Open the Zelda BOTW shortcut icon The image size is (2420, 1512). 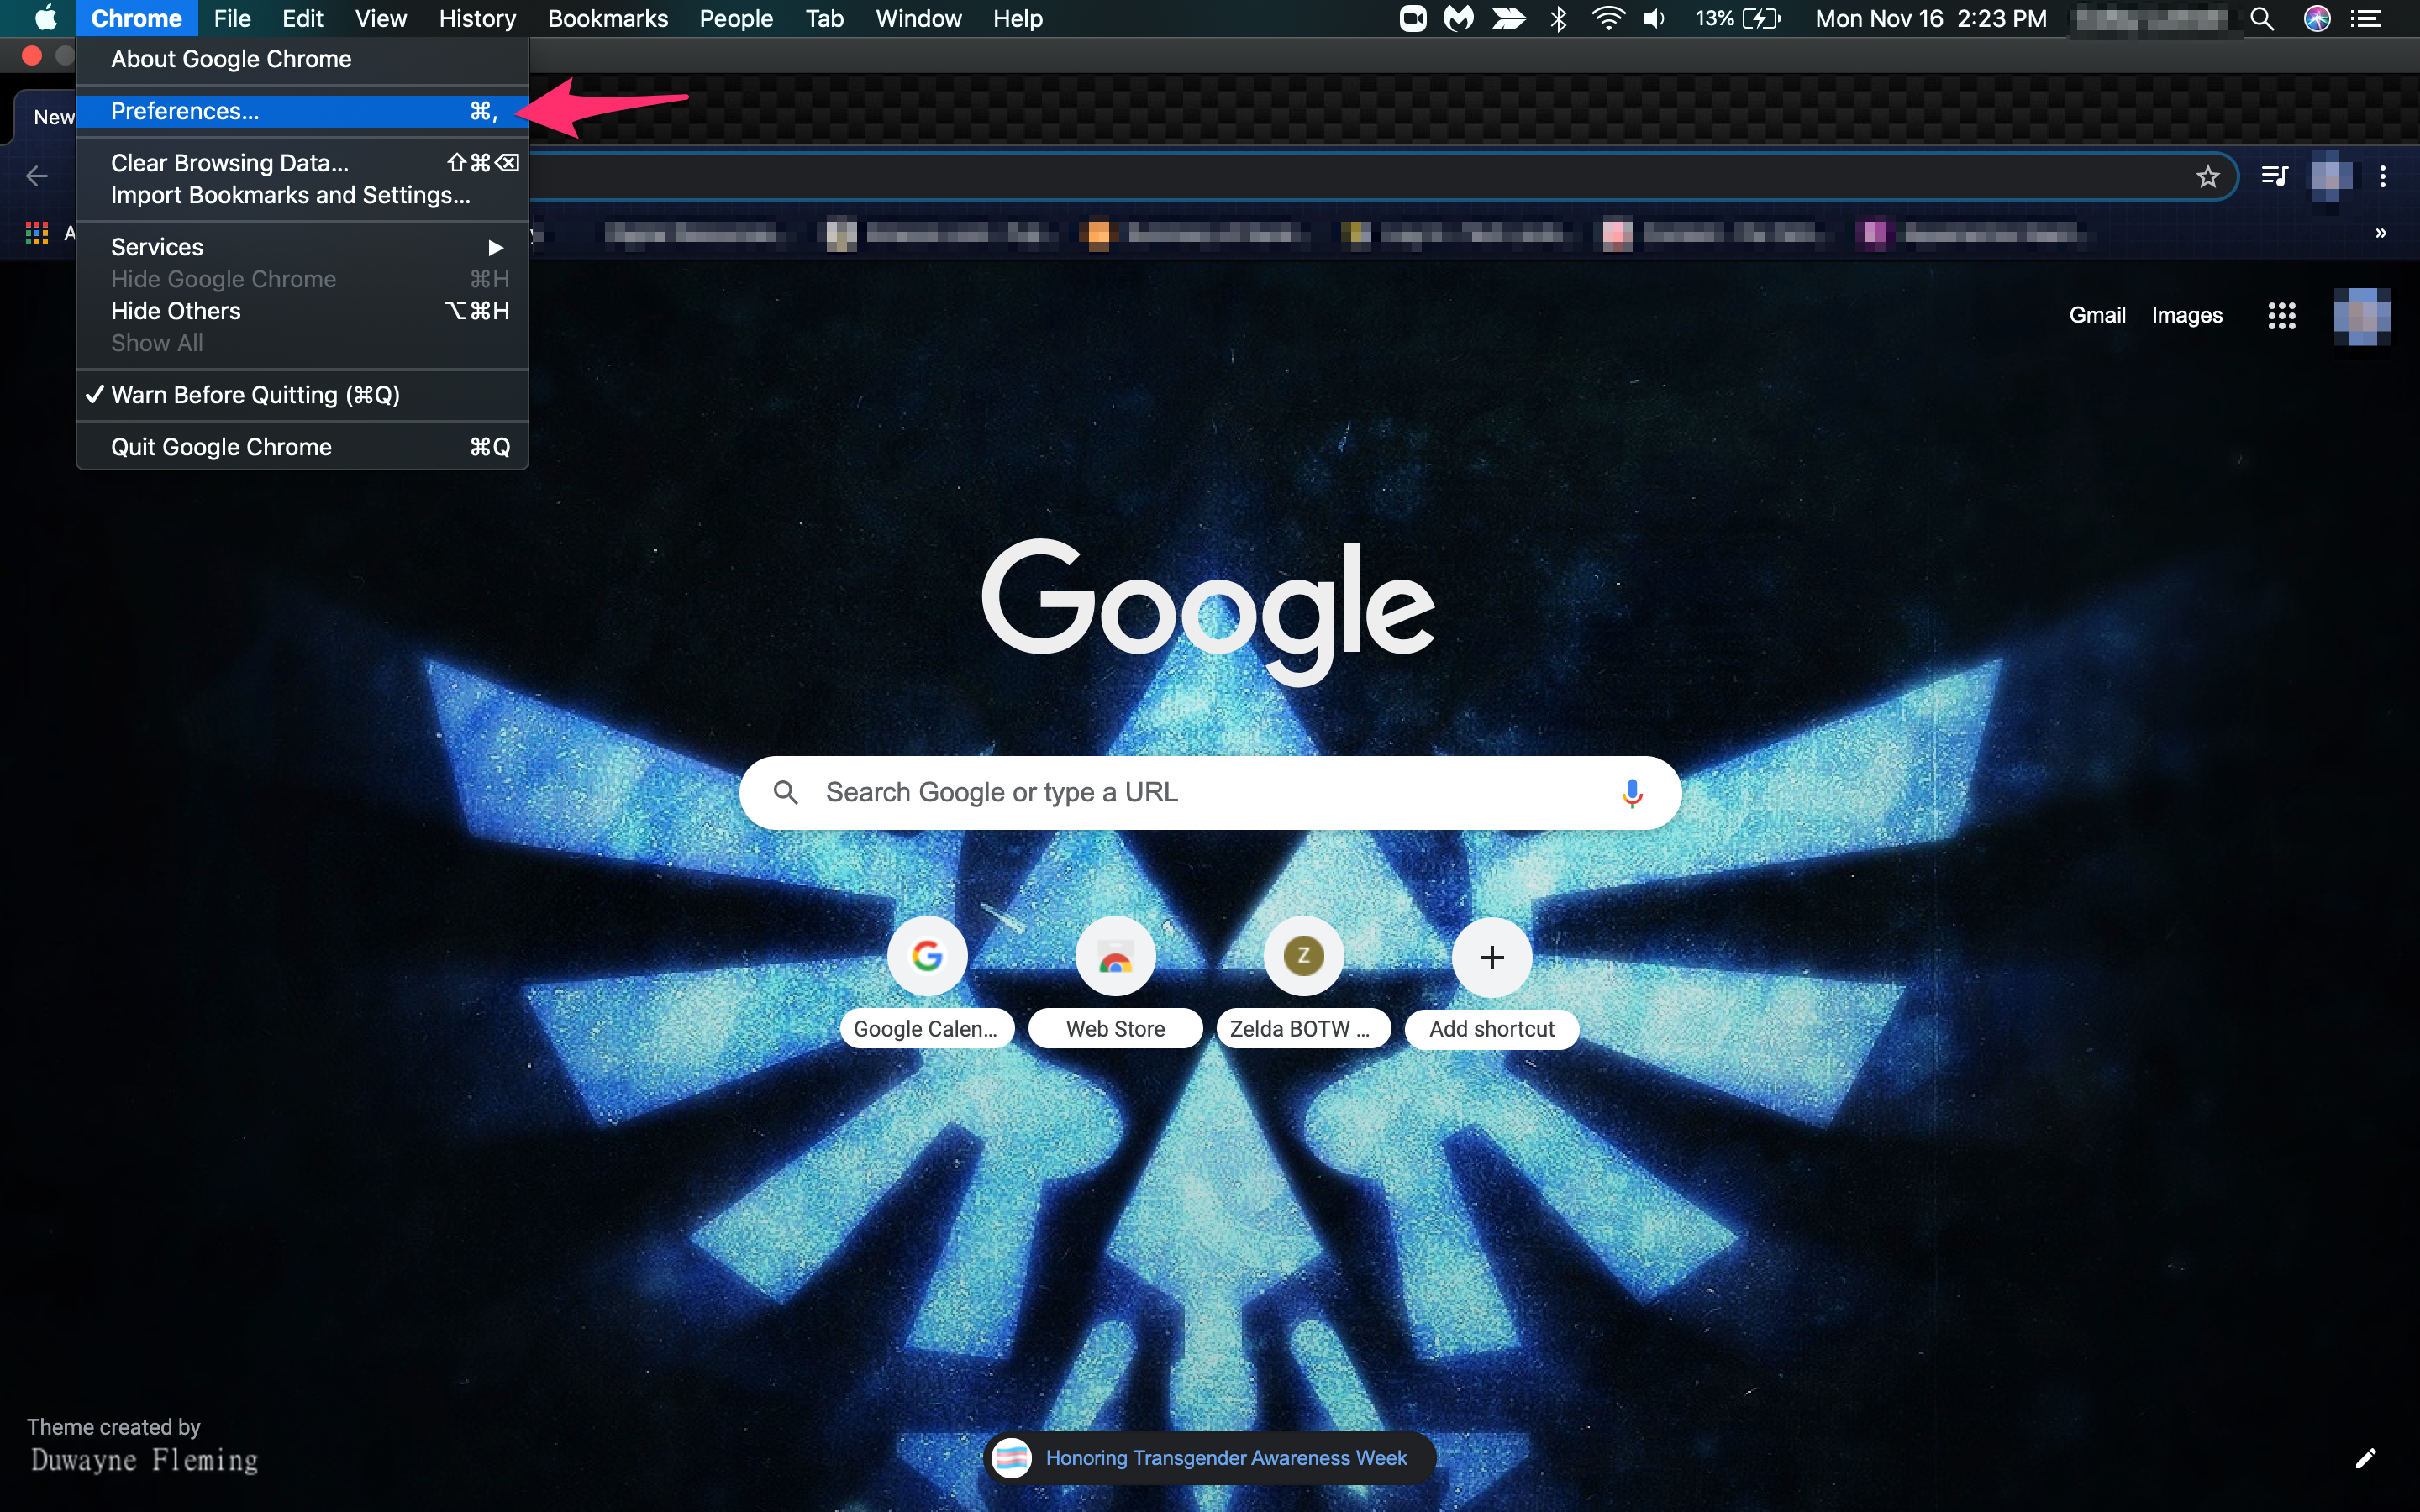click(1303, 957)
